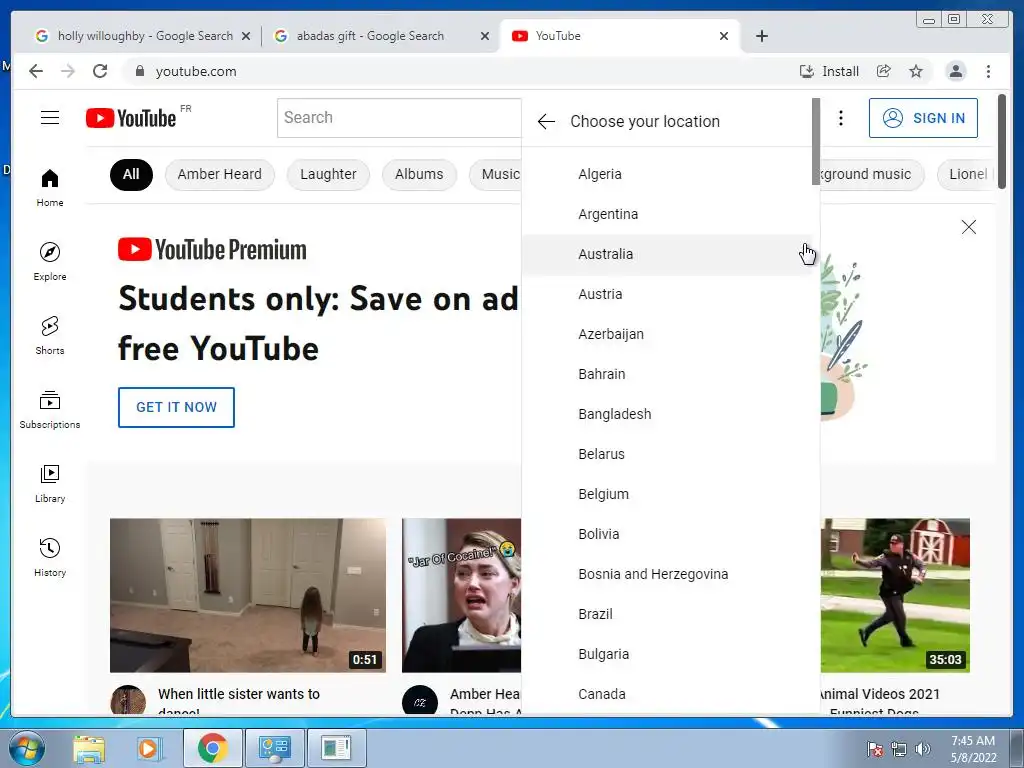
Task: Open Library in the sidebar
Action: (x=50, y=483)
